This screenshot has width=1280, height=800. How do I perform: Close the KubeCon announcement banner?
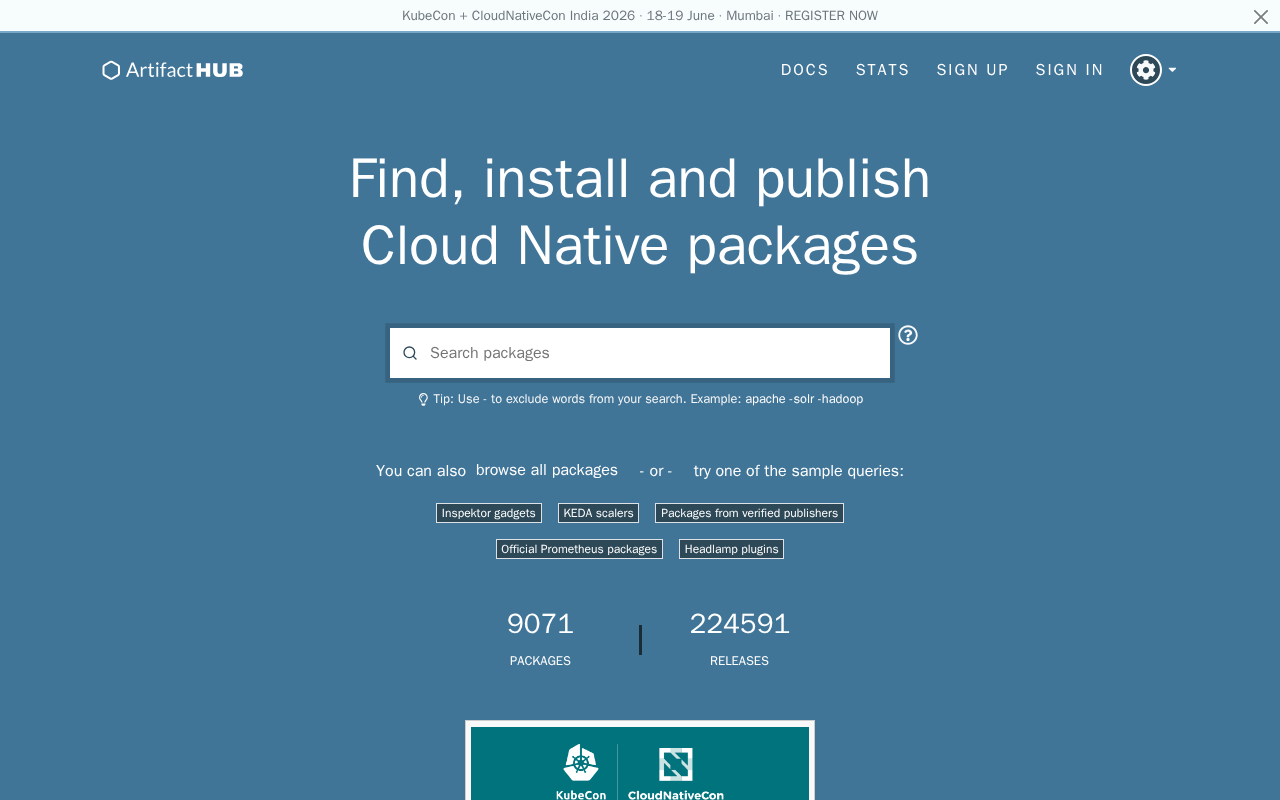[1261, 16]
